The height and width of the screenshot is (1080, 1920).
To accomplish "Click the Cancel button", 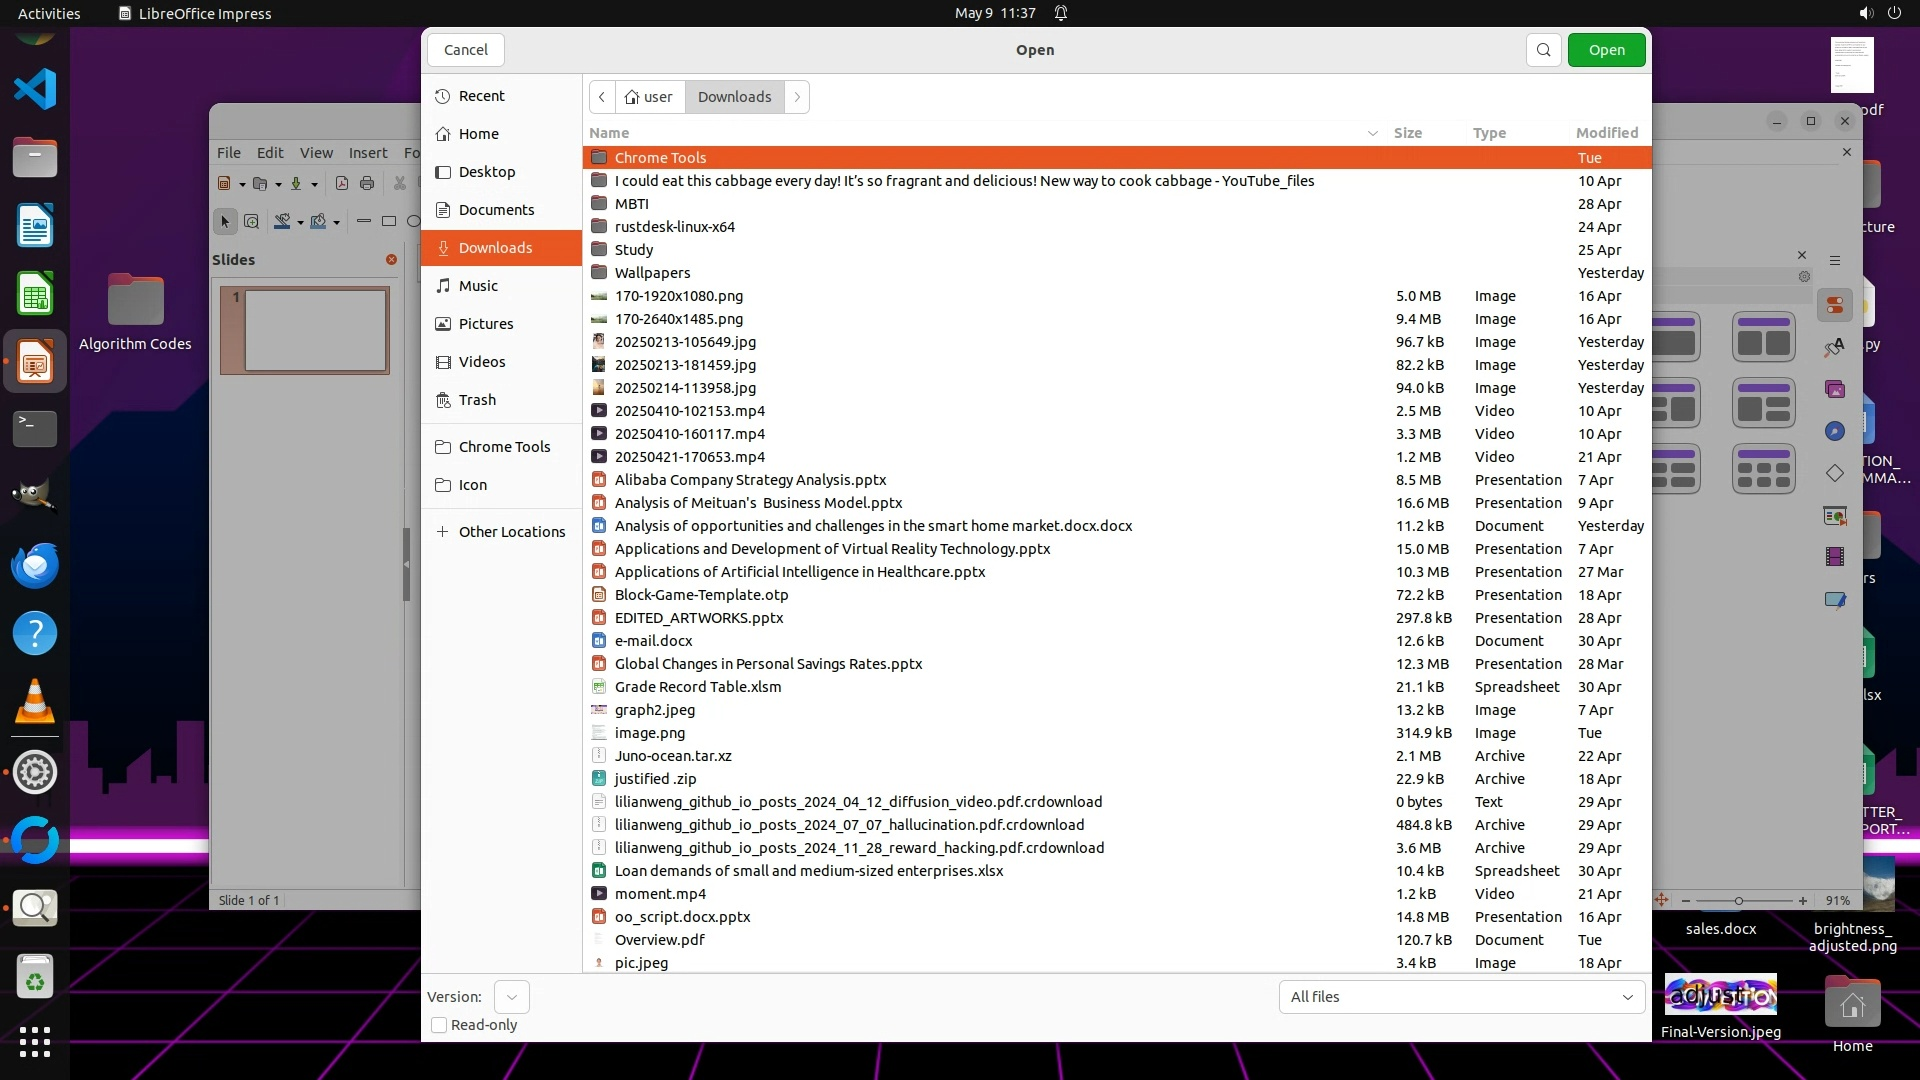I will pos(466,50).
